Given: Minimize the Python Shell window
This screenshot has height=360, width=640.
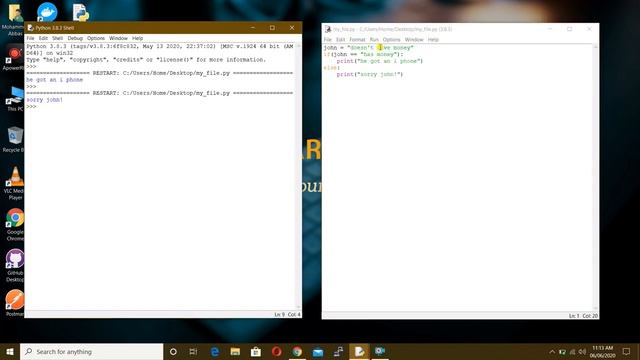Looking at the screenshot, I should (253, 28).
